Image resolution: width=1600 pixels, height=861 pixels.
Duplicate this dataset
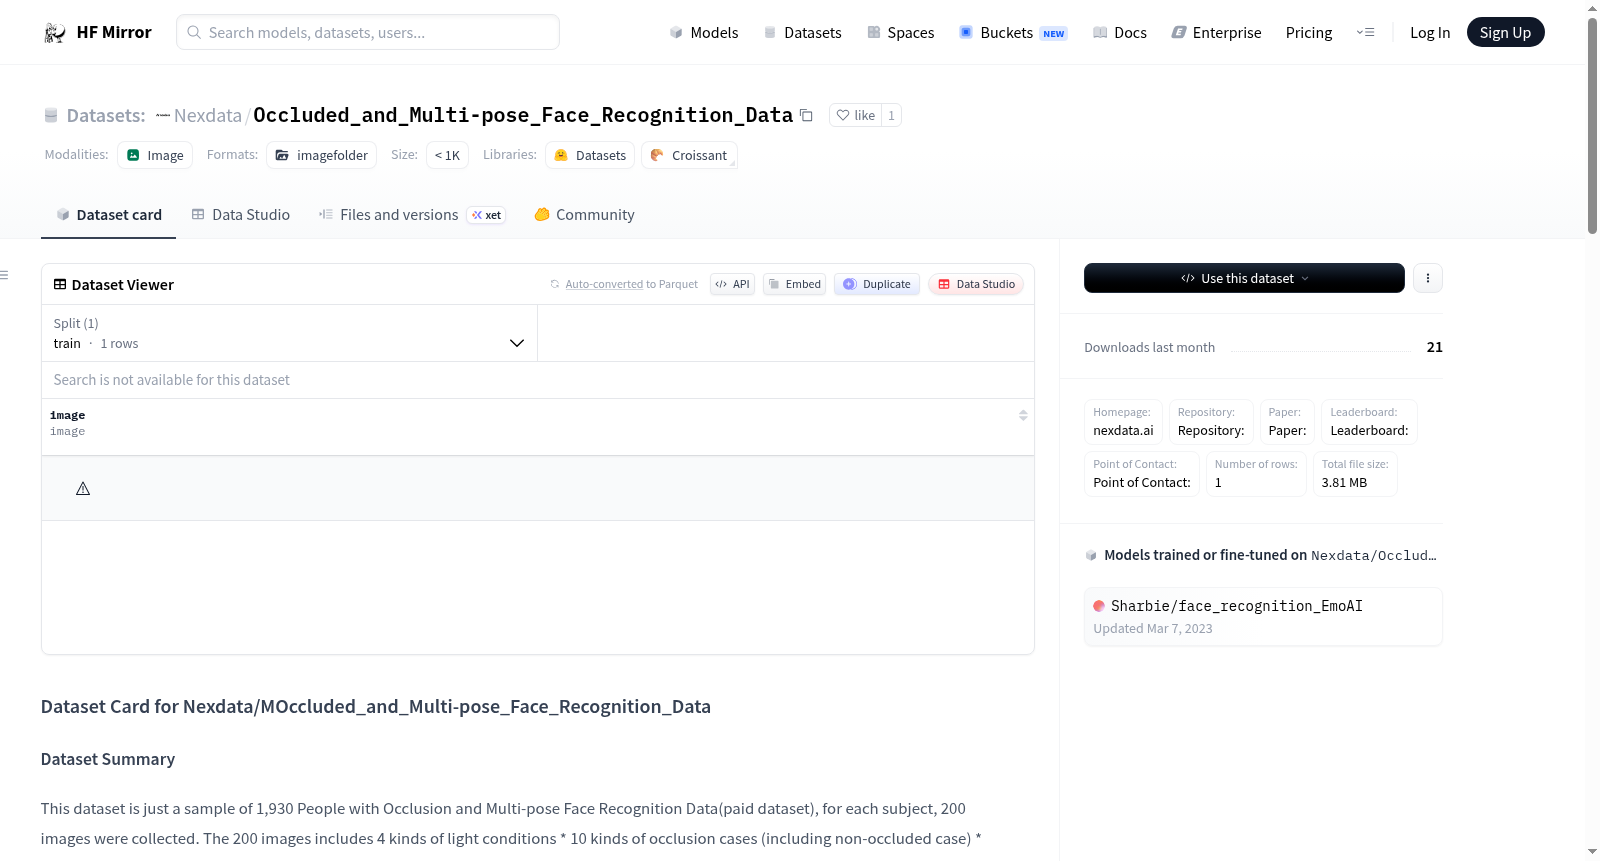[x=877, y=284]
